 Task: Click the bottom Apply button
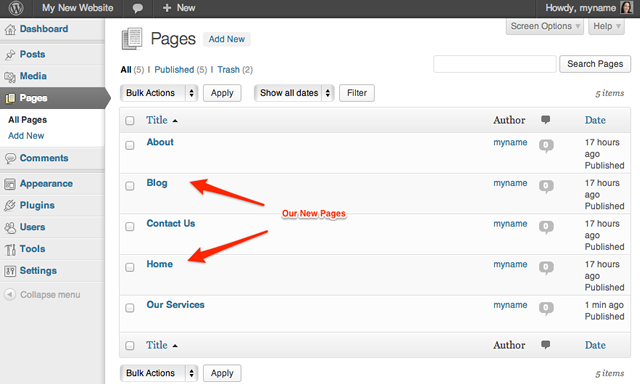coord(222,373)
